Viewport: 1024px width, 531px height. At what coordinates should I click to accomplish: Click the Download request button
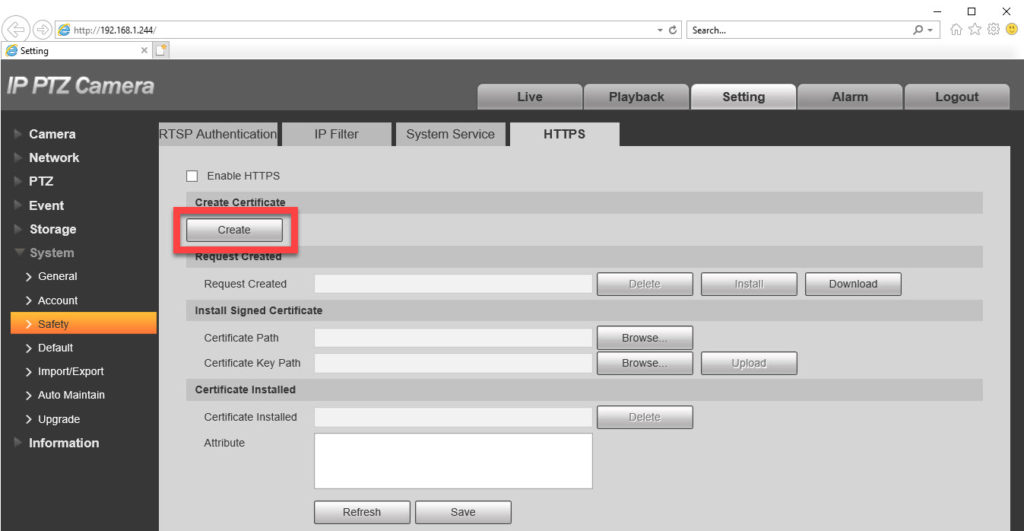[852, 284]
